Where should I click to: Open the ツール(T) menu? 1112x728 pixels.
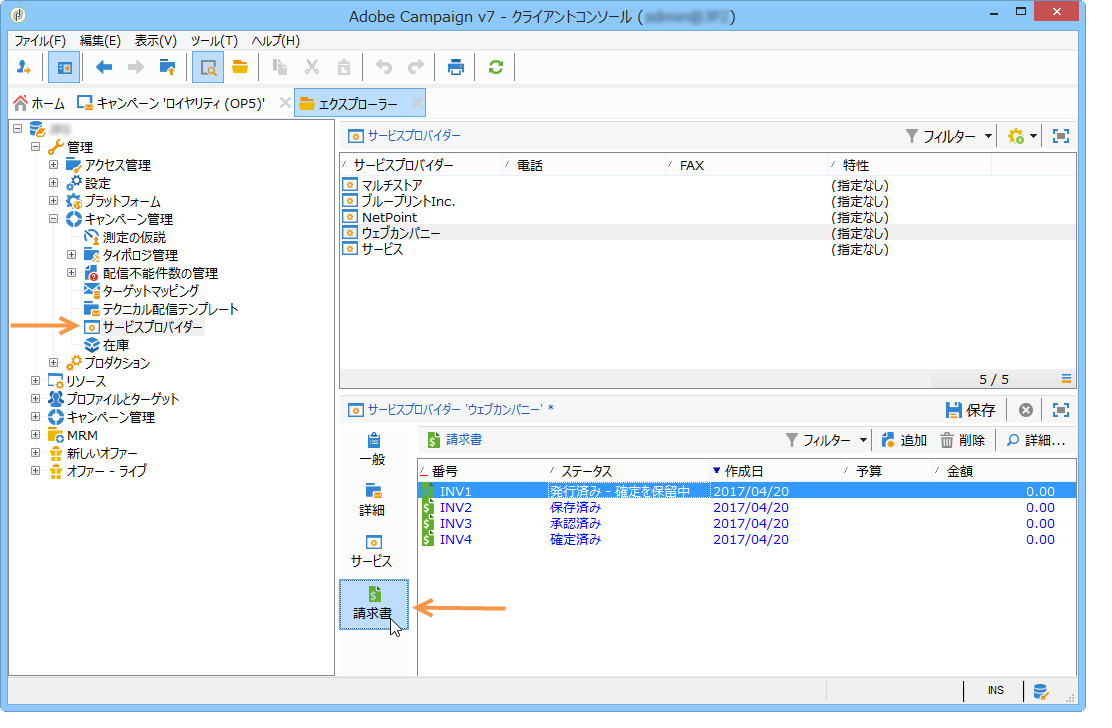[x=213, y=40]
